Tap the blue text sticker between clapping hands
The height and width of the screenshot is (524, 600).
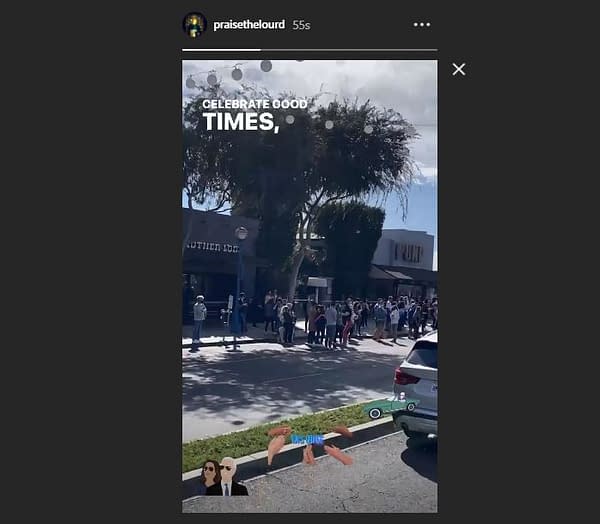307,440
